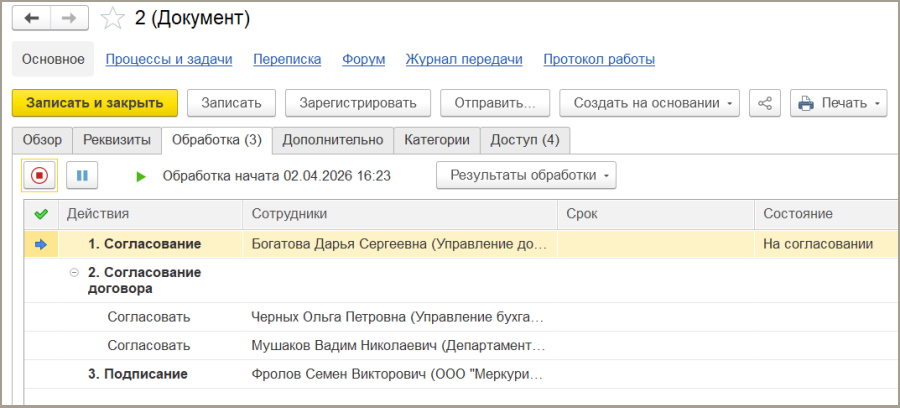Select the 'Обработка (3)' tab
The height and width of the screenshot is (408, 900).
(217, 140)
